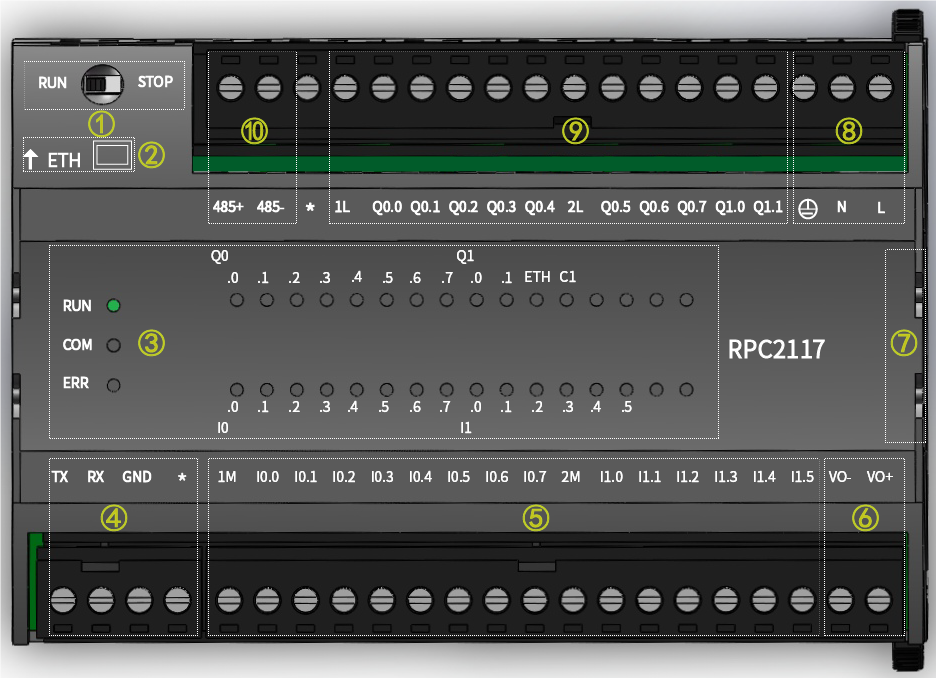Viewport: 936px width, 678px height.
Task: Click callout number 3 beside COM LED
Action: tap(151, 343)
